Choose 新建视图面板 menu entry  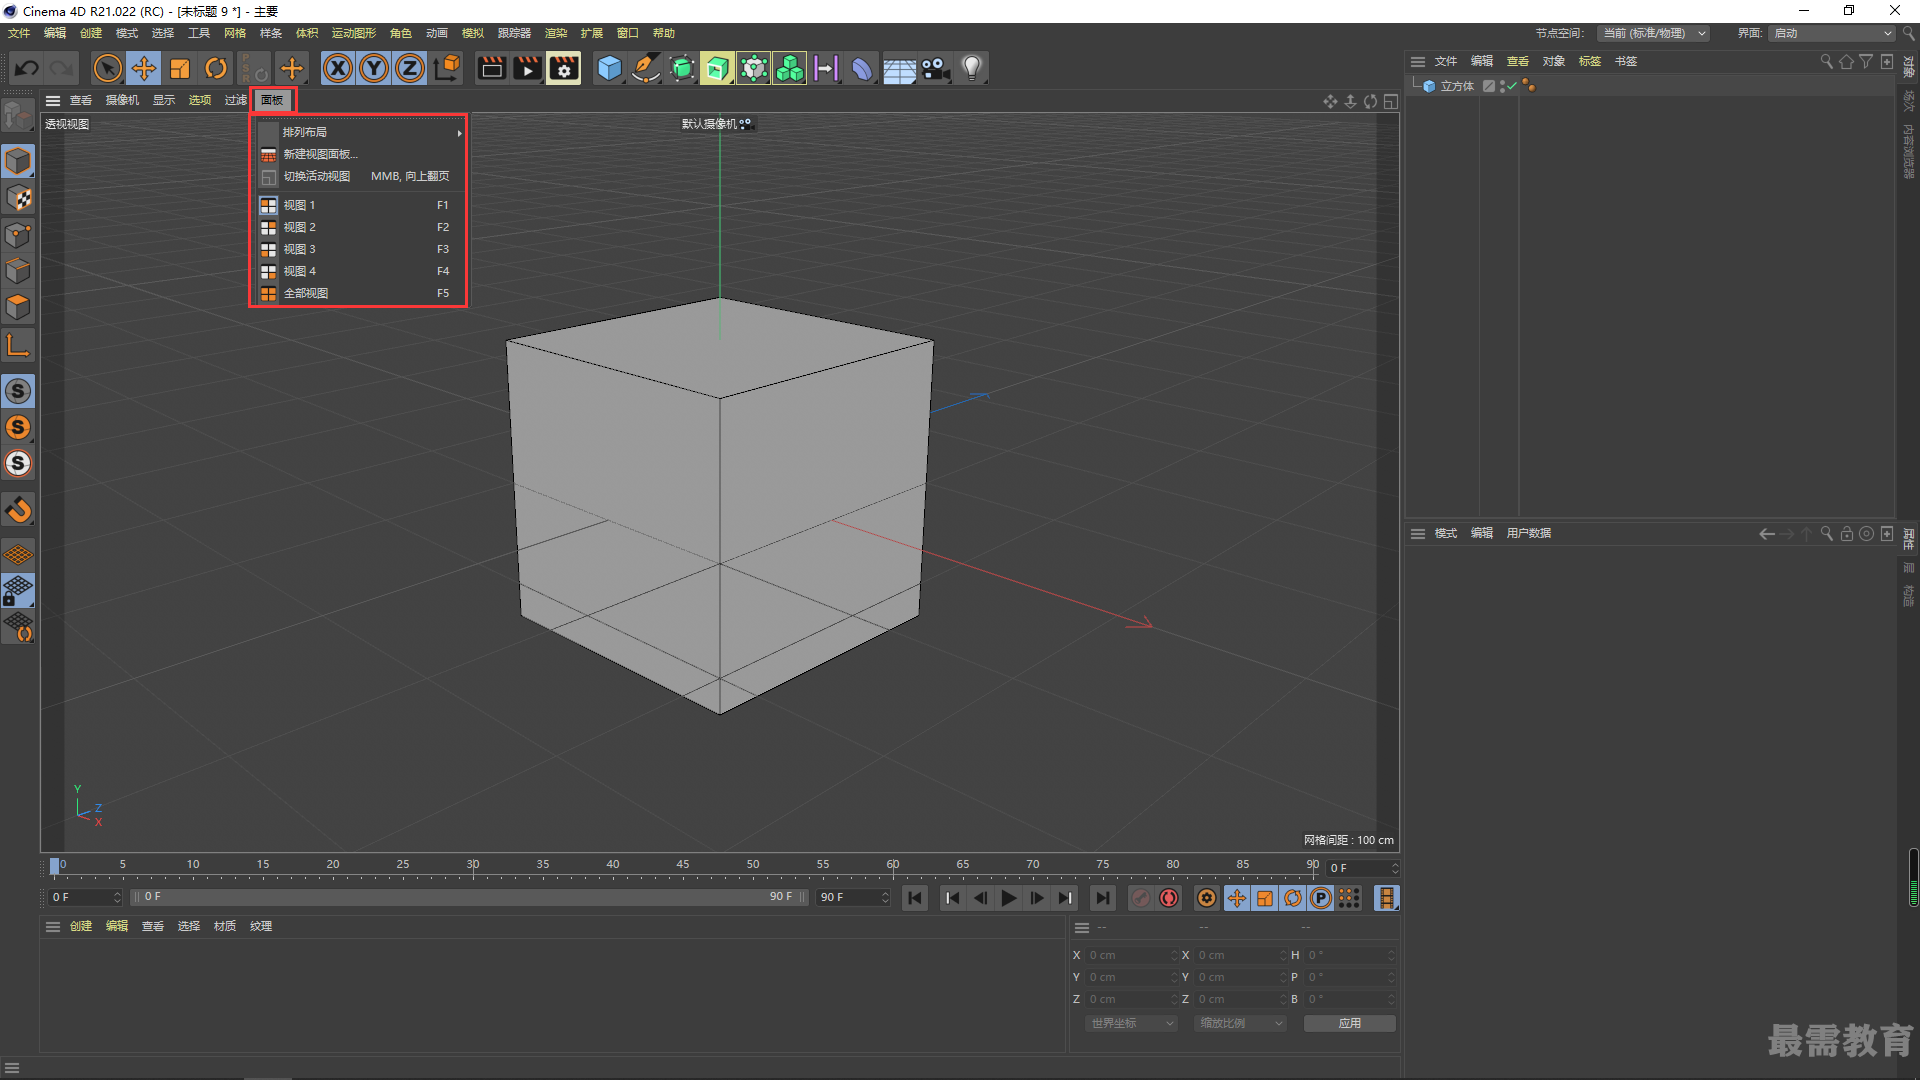click(x=358, y=154)
